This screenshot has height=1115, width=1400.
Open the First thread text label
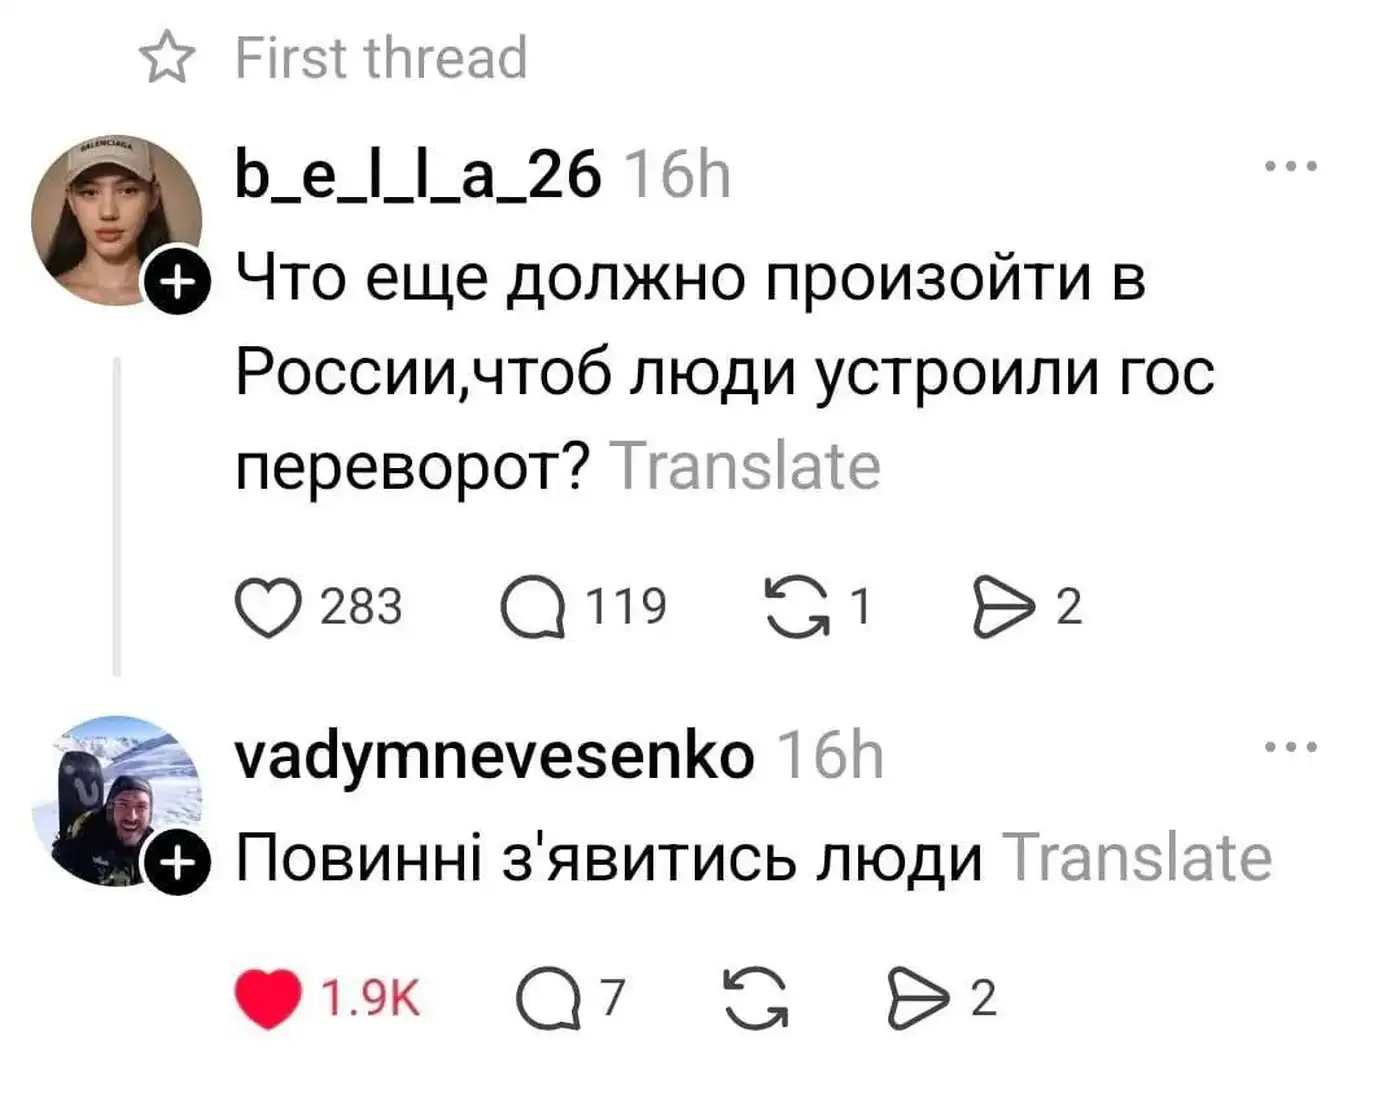click(381, 57)
